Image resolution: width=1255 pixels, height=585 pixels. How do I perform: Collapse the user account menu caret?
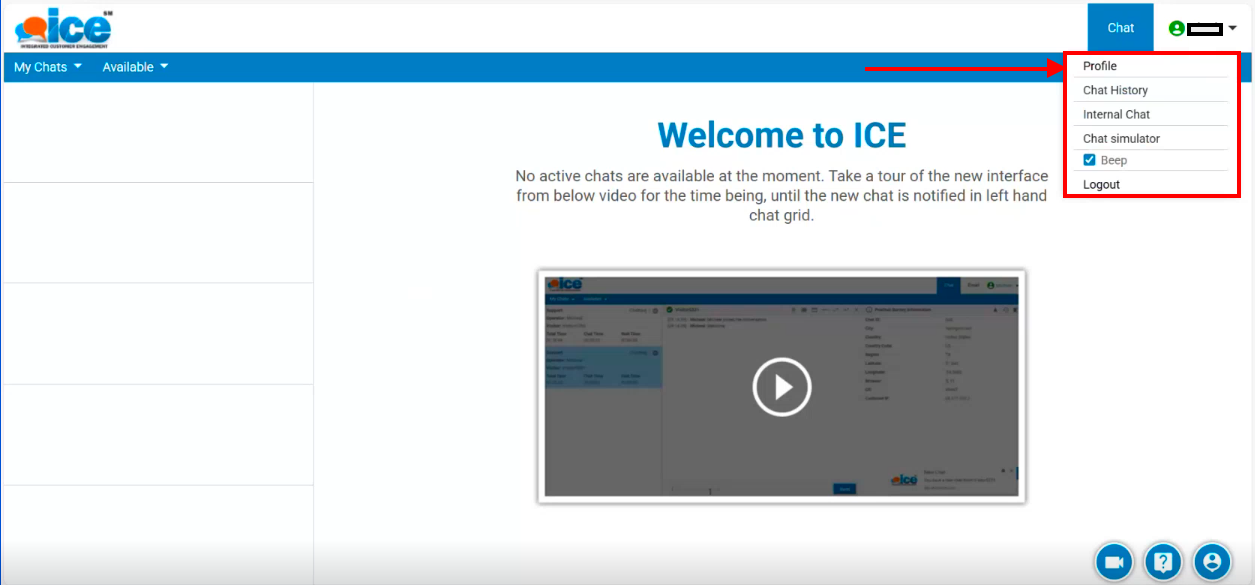pyautogui.click(x=1233, y=28)
